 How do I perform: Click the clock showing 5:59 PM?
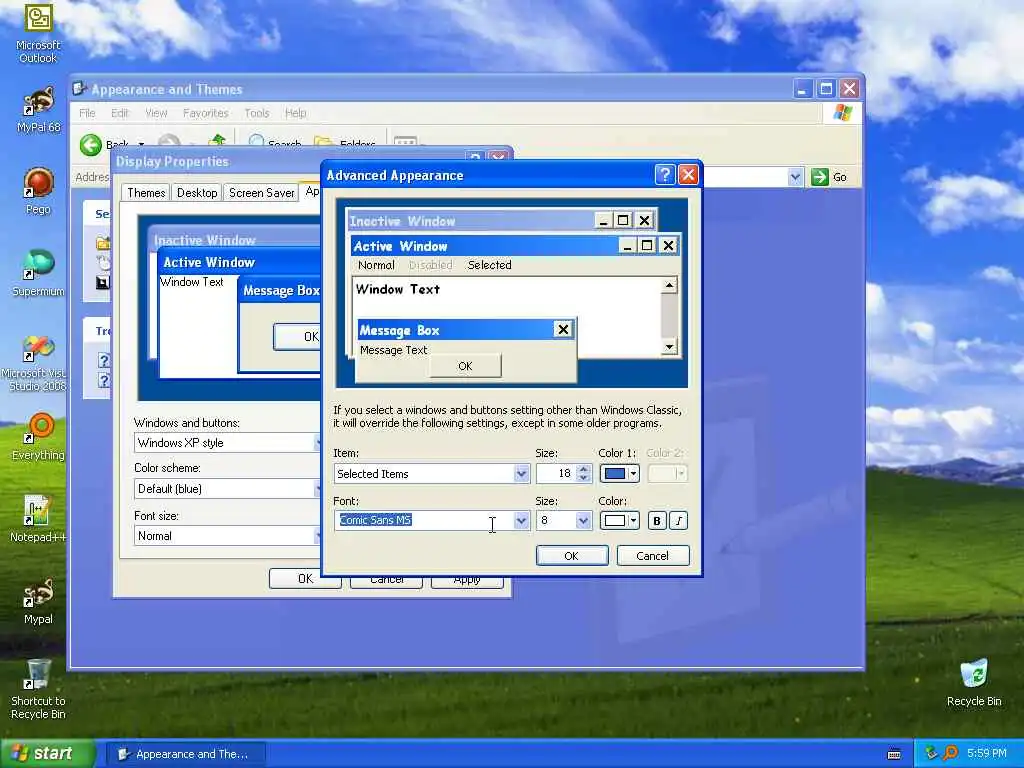pos(986,754)
